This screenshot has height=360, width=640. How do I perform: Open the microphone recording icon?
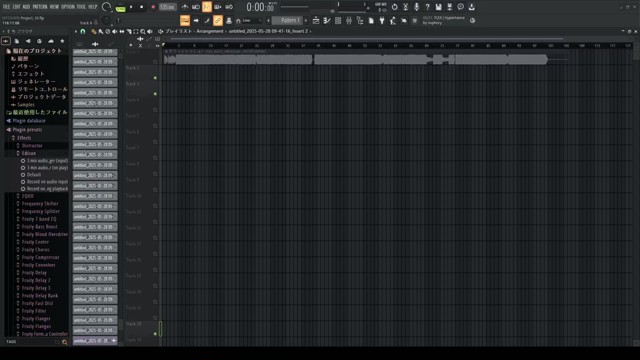[416, 7]
